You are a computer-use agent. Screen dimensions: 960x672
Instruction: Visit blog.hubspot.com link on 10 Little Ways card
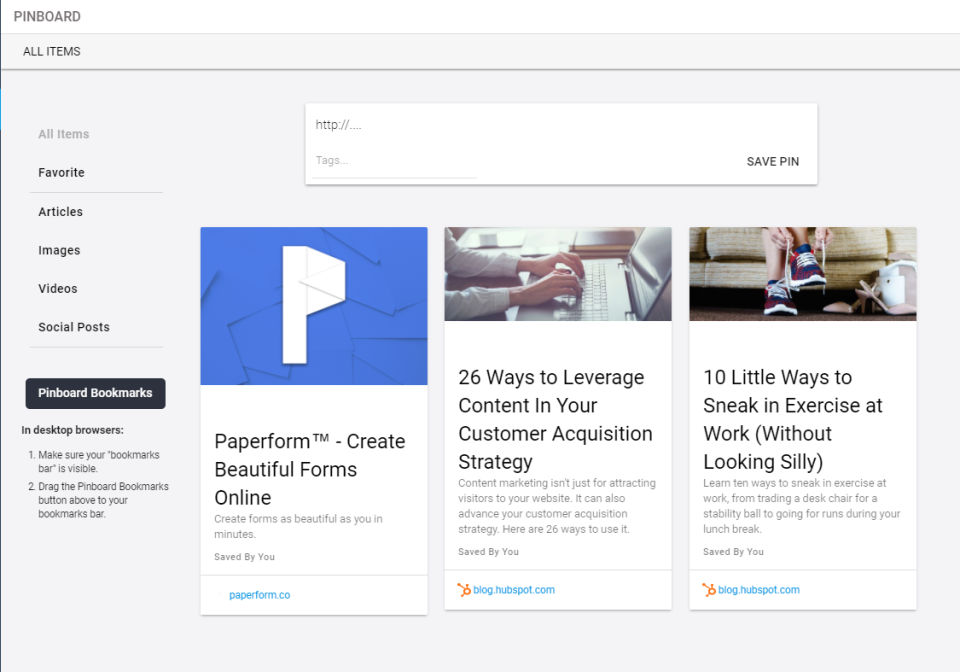coord(759,590)
